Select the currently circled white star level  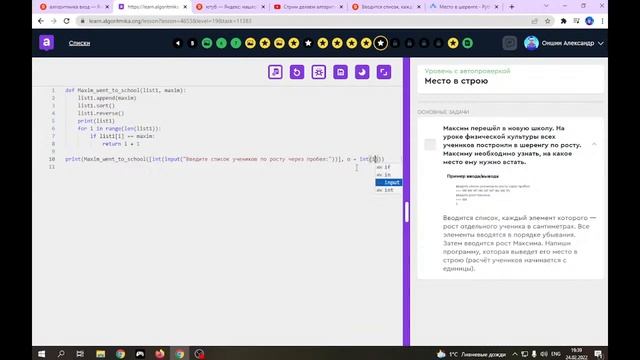[380, 43]
